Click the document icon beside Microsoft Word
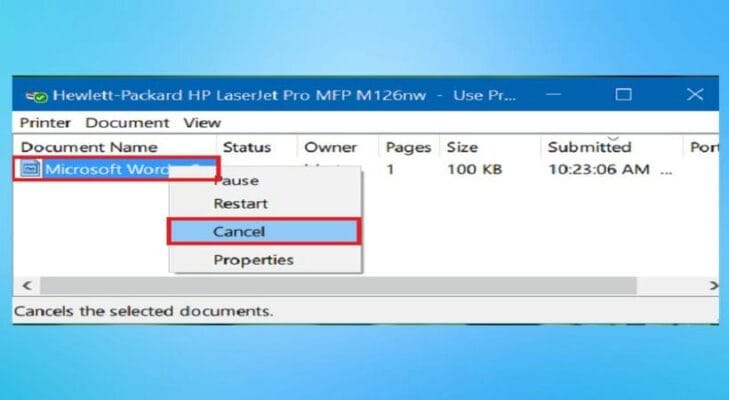Viewport: 729px width, 400px height. (31, 169)
